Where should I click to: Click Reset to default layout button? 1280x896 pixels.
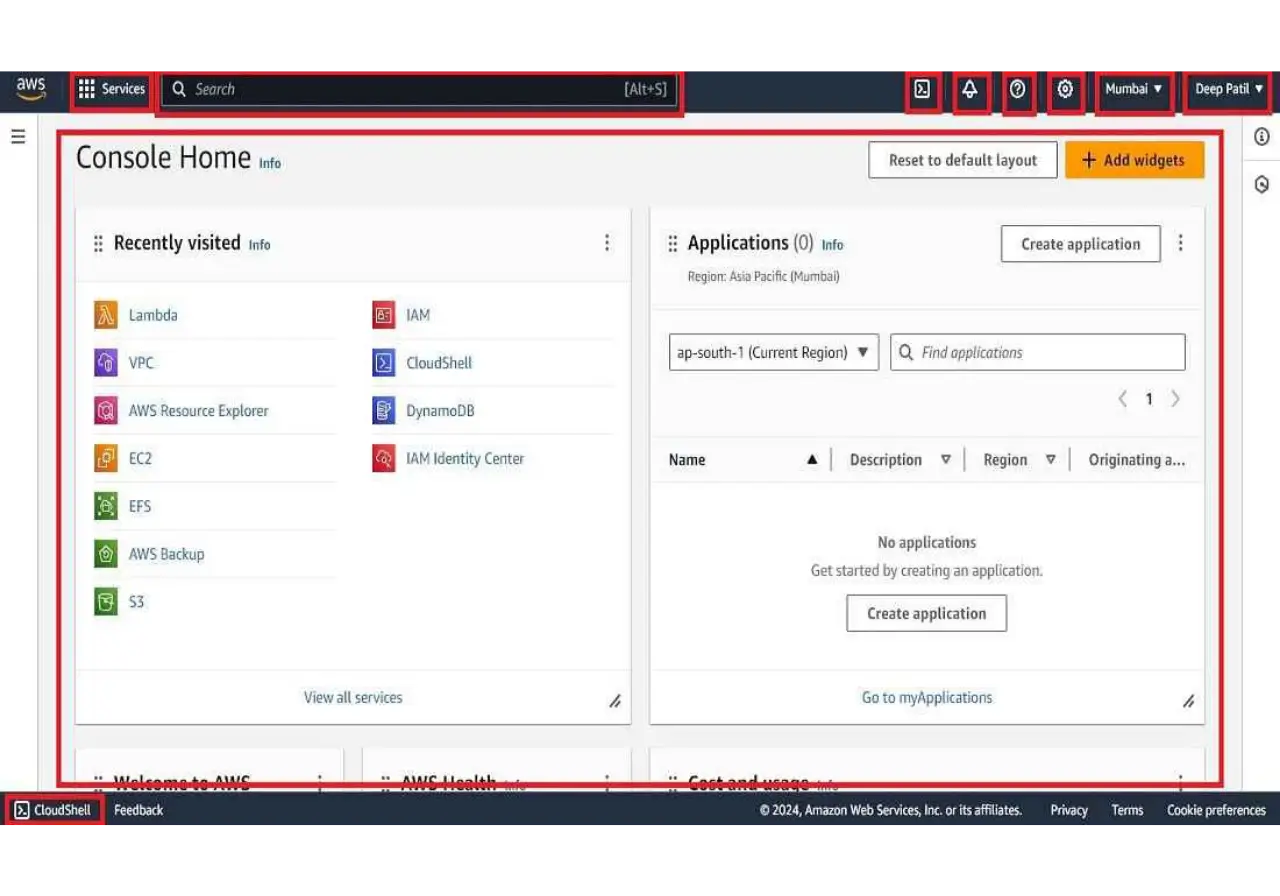tap(962, 160)
